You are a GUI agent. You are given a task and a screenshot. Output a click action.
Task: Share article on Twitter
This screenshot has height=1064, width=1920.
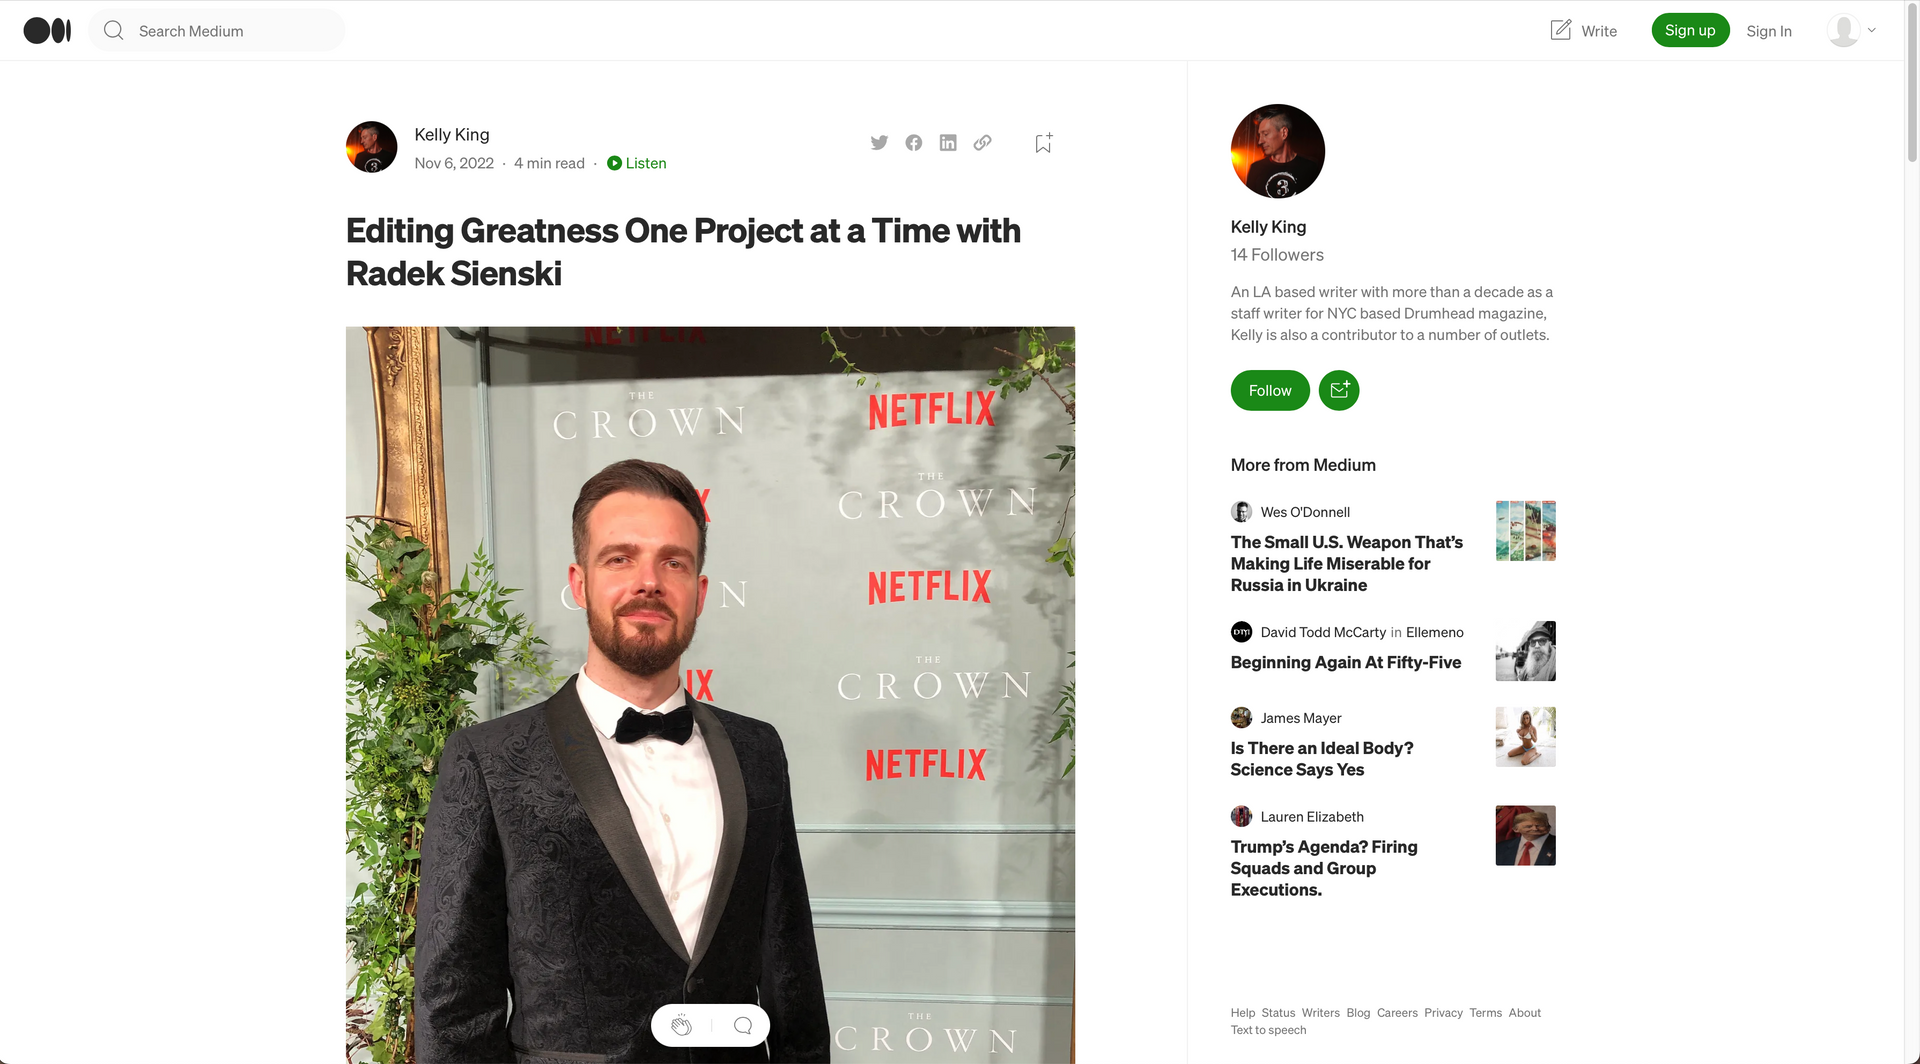pyautogui.click(x=879, y=142)
